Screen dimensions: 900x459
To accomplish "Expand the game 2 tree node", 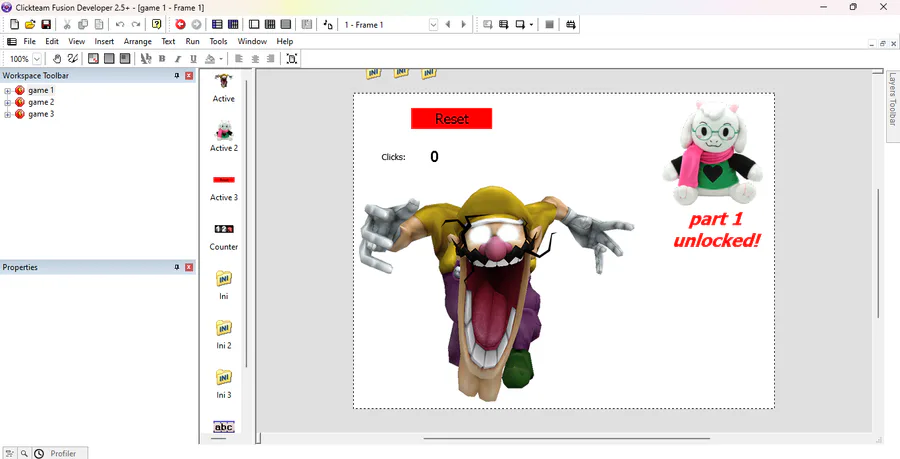I will pyautogui.click(x=7, y=103).
